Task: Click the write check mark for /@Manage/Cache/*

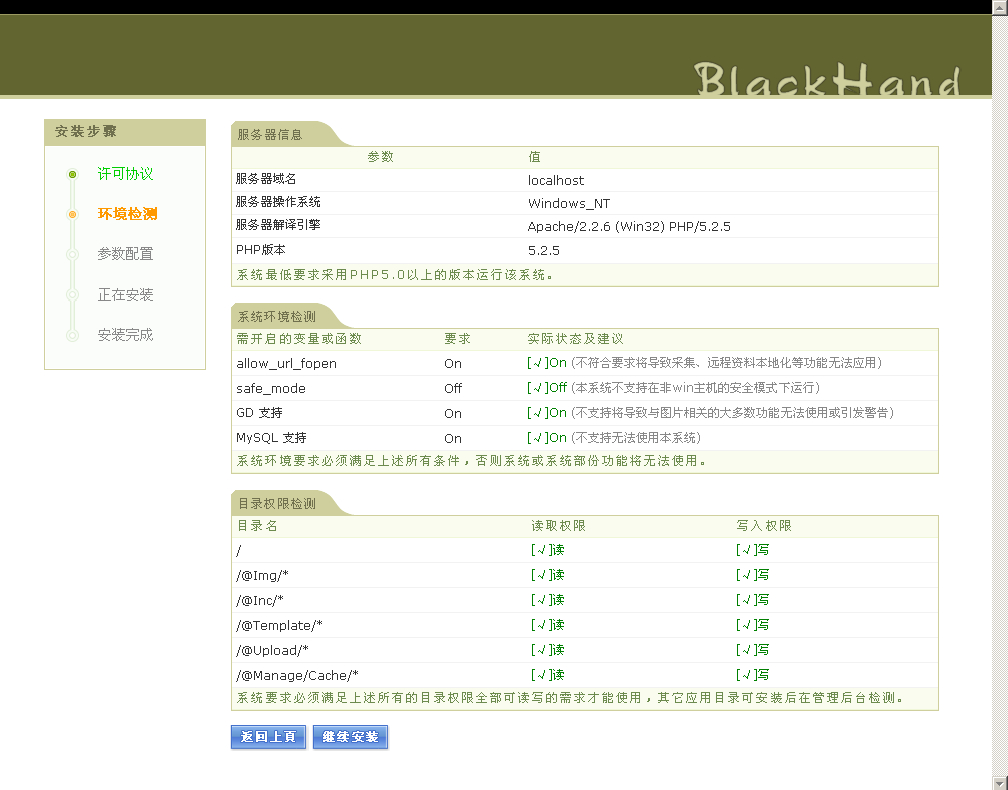Action: 753,675
